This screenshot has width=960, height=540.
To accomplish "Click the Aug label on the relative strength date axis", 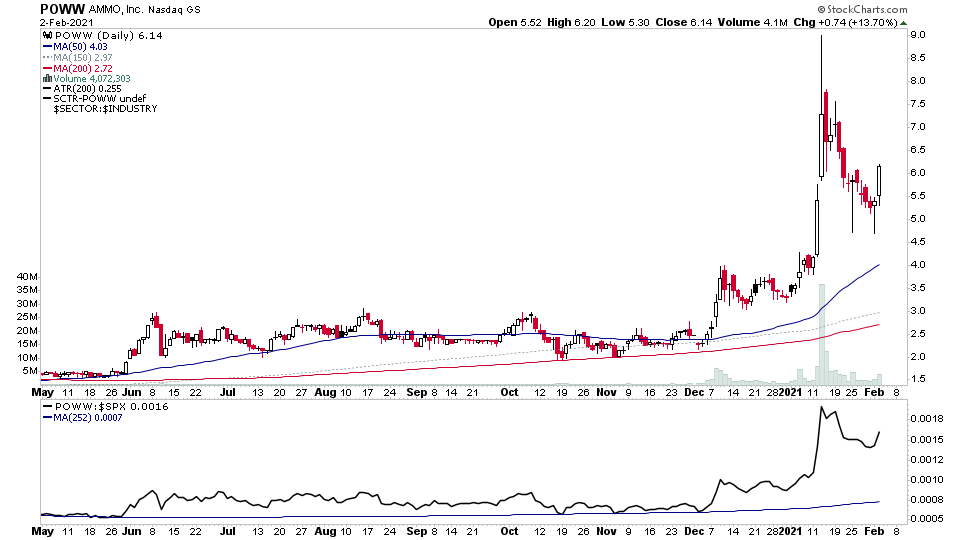I will click(325, 531).
